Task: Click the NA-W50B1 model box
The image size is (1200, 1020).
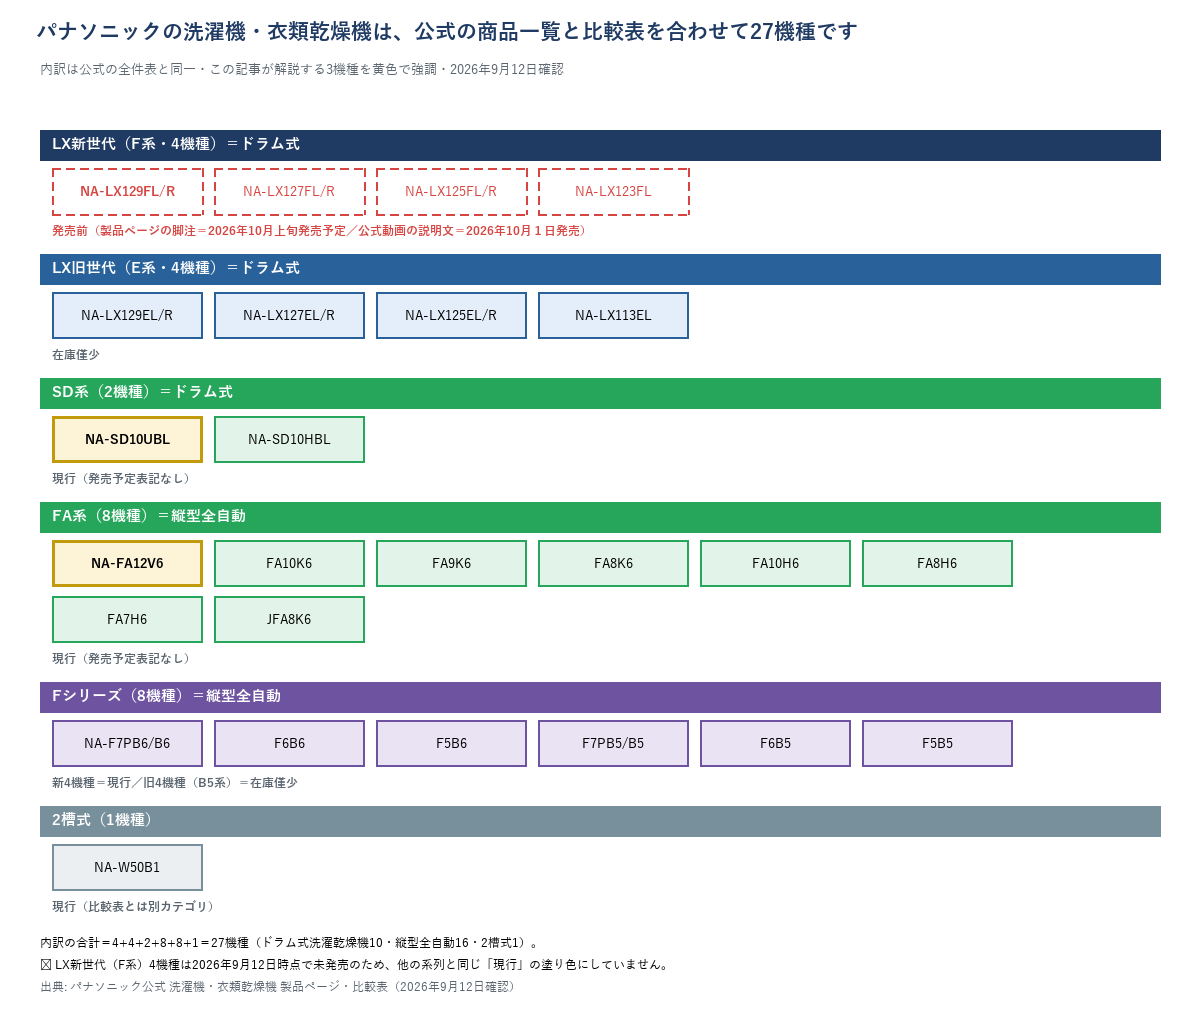Action: (128, 868)
